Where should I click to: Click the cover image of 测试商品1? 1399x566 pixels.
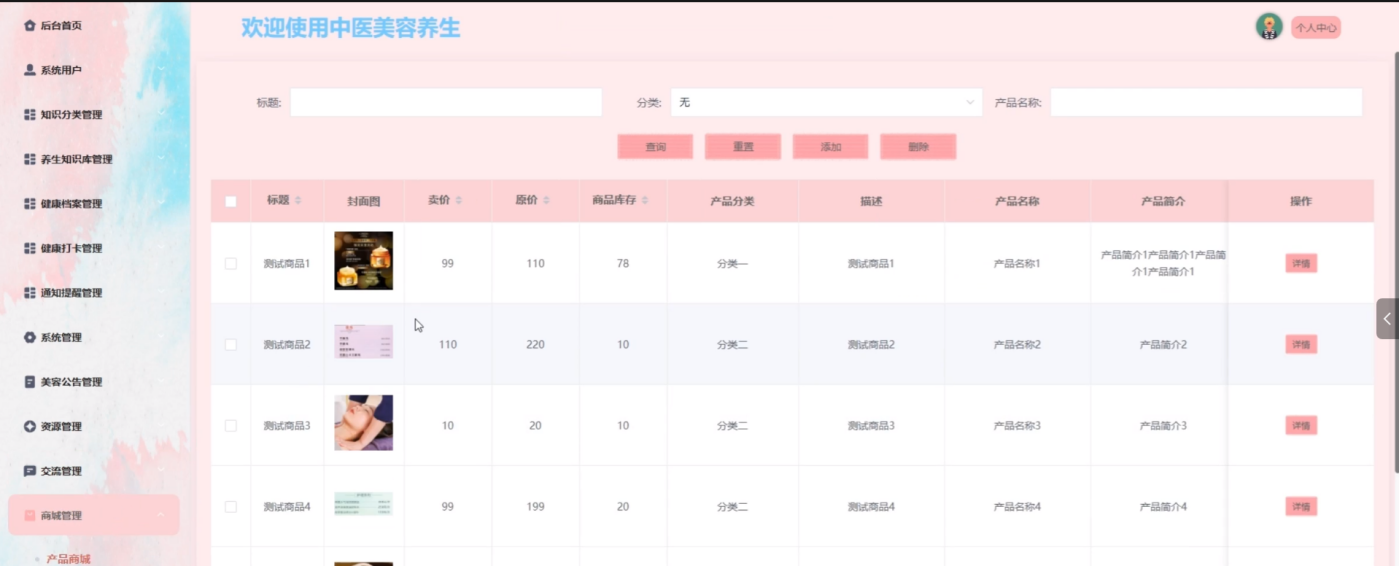363,261
